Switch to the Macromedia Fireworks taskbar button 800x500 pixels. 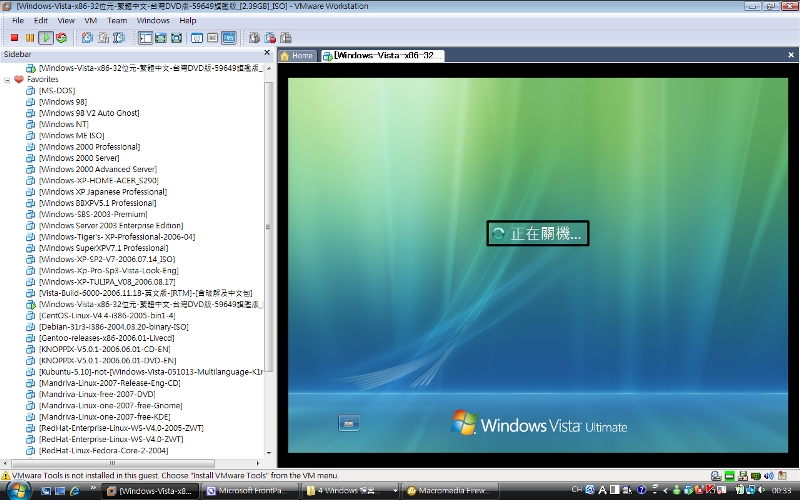tap(451, 491)
